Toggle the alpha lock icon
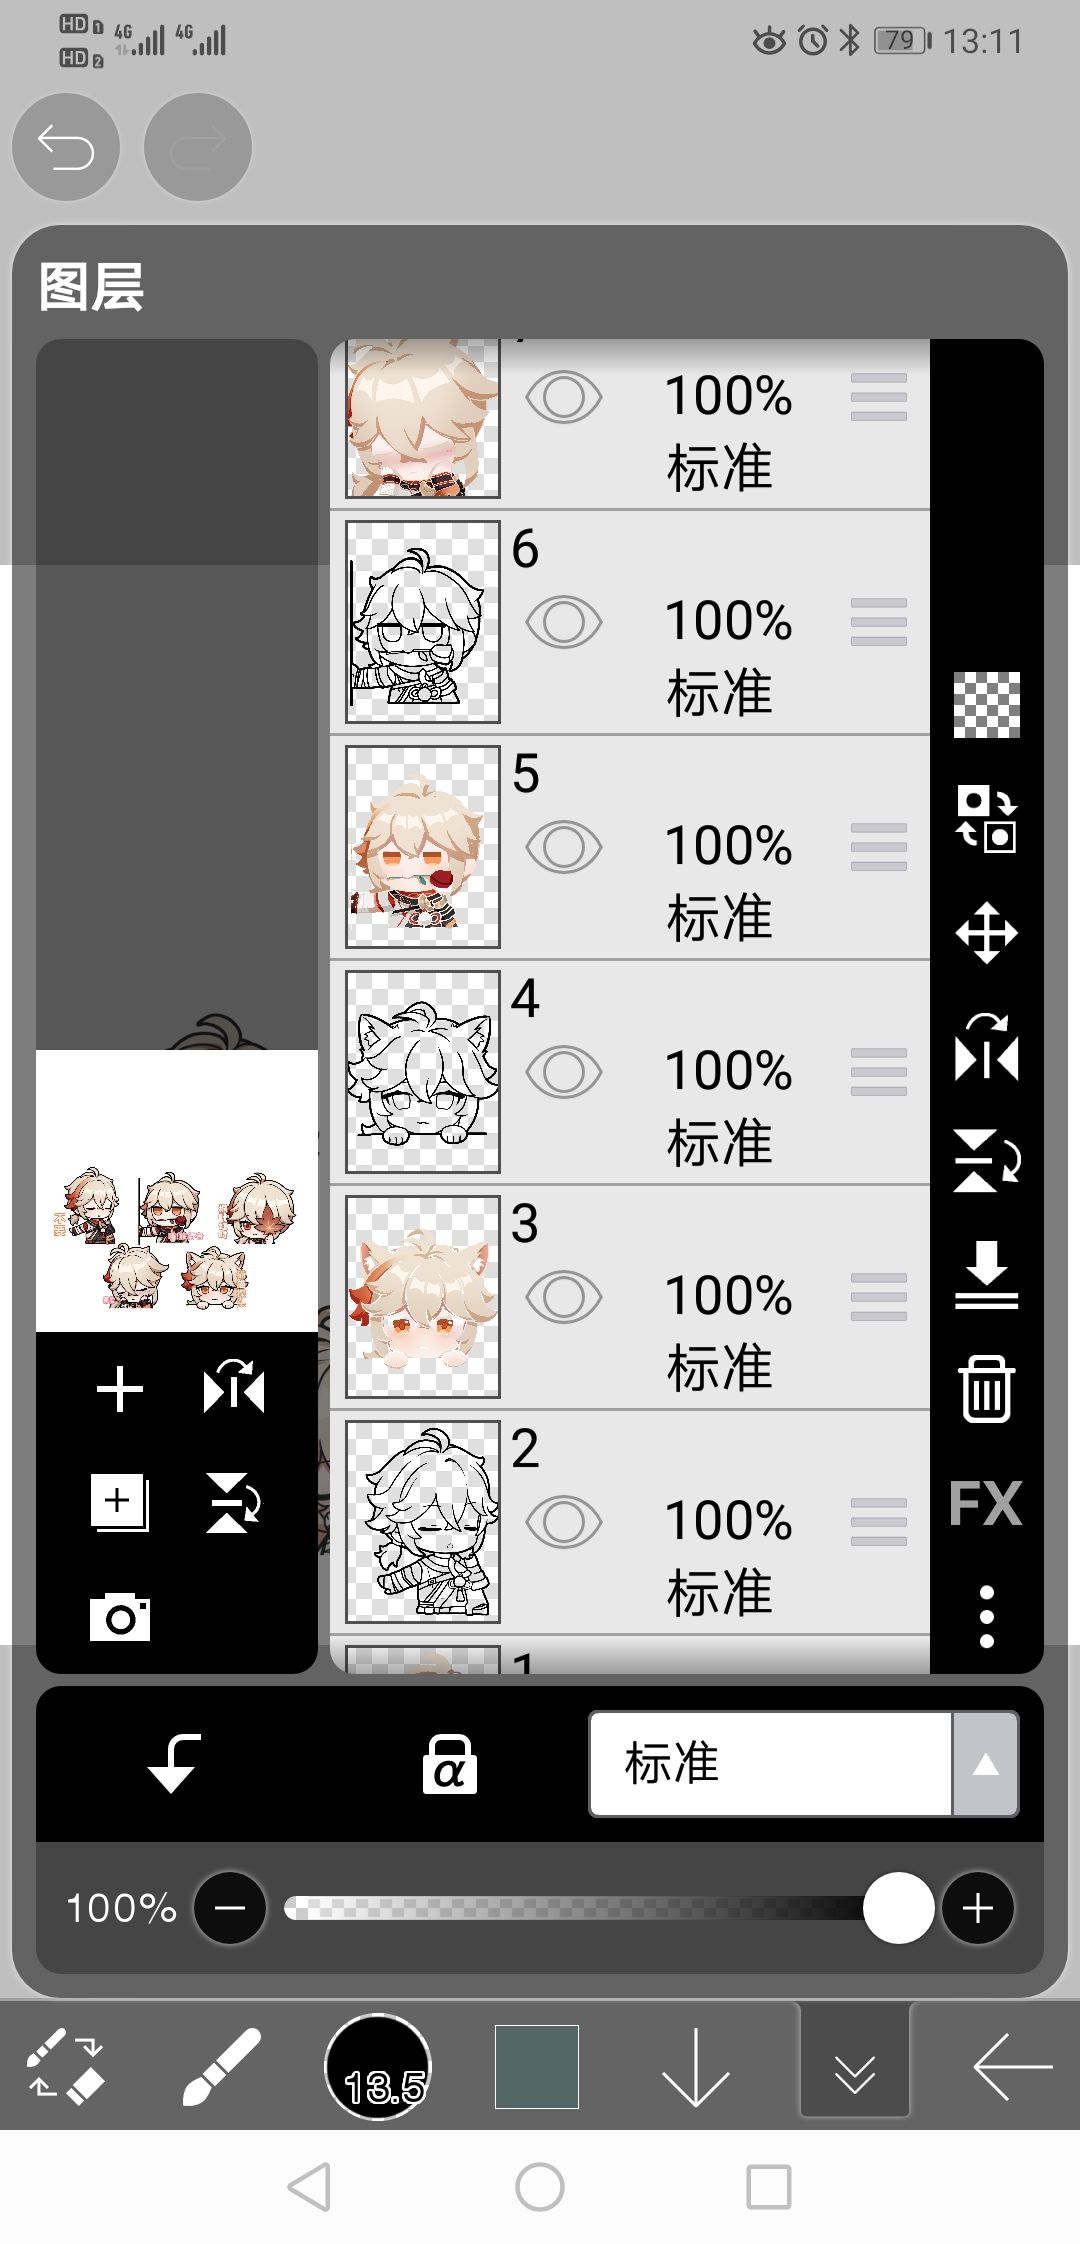The height and width of the screenshot is (2244, 1080). [449, 1763]
